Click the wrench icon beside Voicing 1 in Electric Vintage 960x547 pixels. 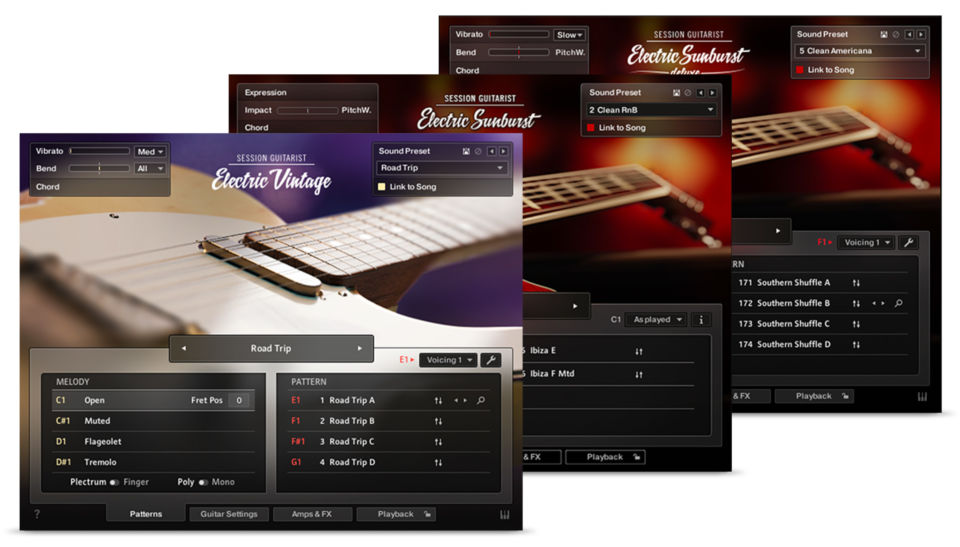(x=491, y=360)
